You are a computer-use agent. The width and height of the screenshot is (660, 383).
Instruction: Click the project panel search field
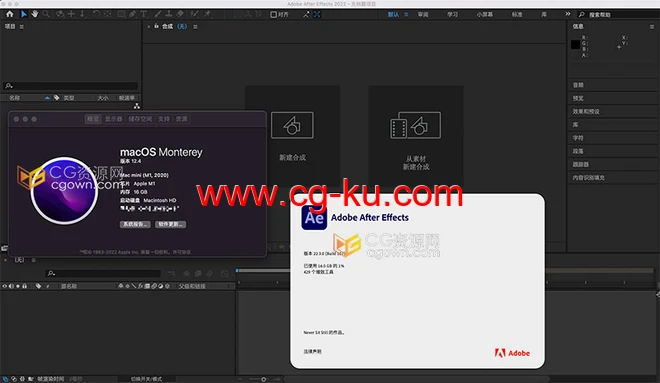[70, 86]
